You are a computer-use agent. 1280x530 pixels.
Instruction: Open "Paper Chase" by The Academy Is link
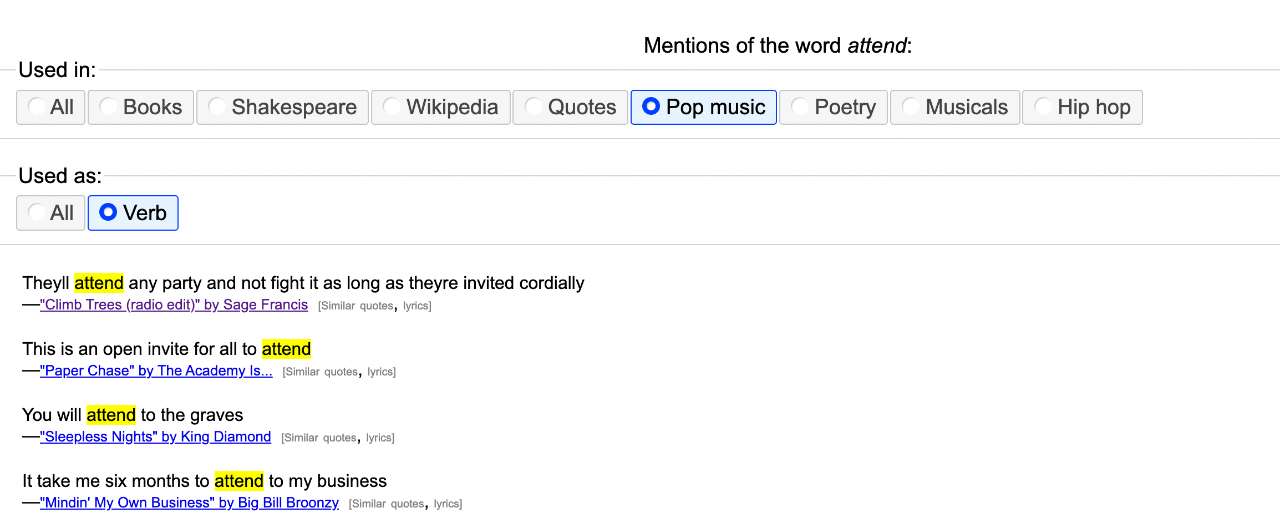pyautogui.click(x=156, y=371)
